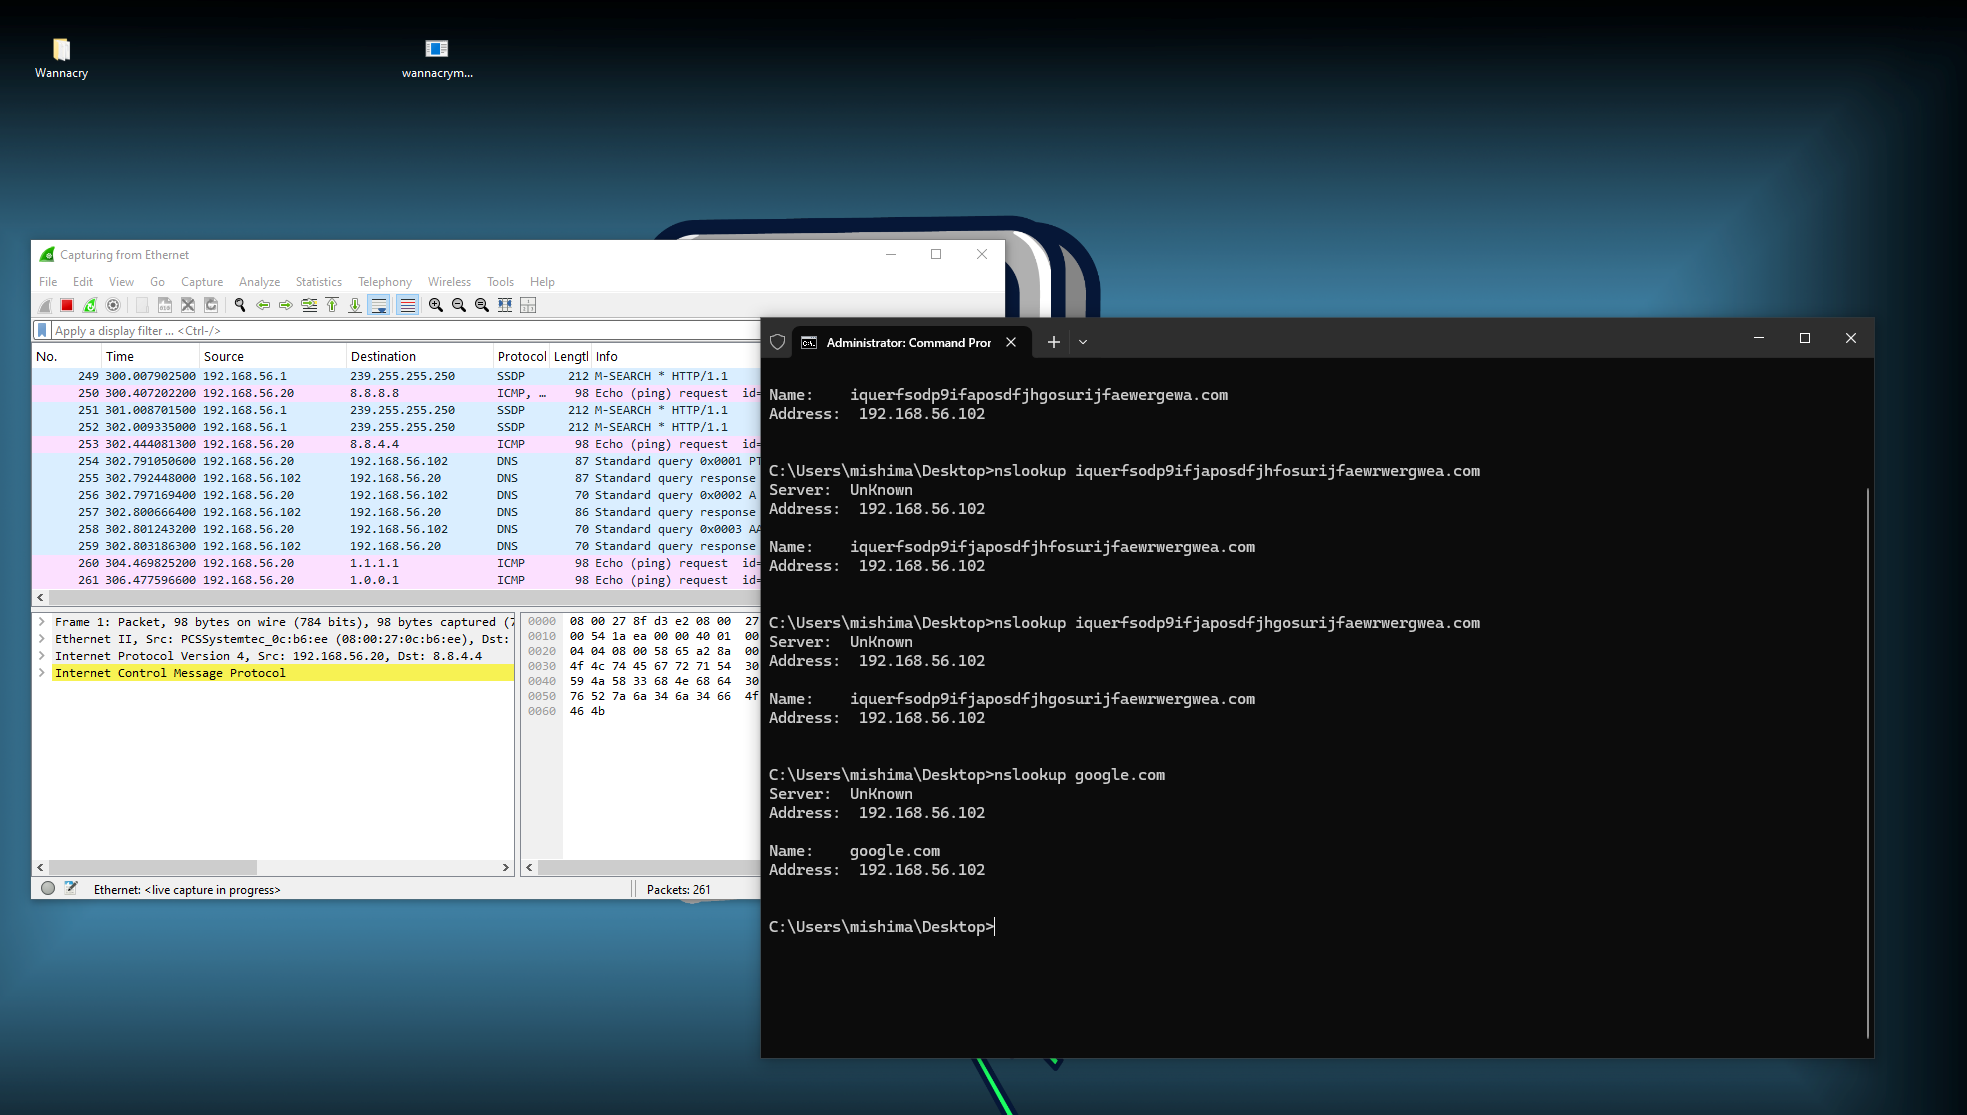Open the wannacrym... desktop file

437,58
